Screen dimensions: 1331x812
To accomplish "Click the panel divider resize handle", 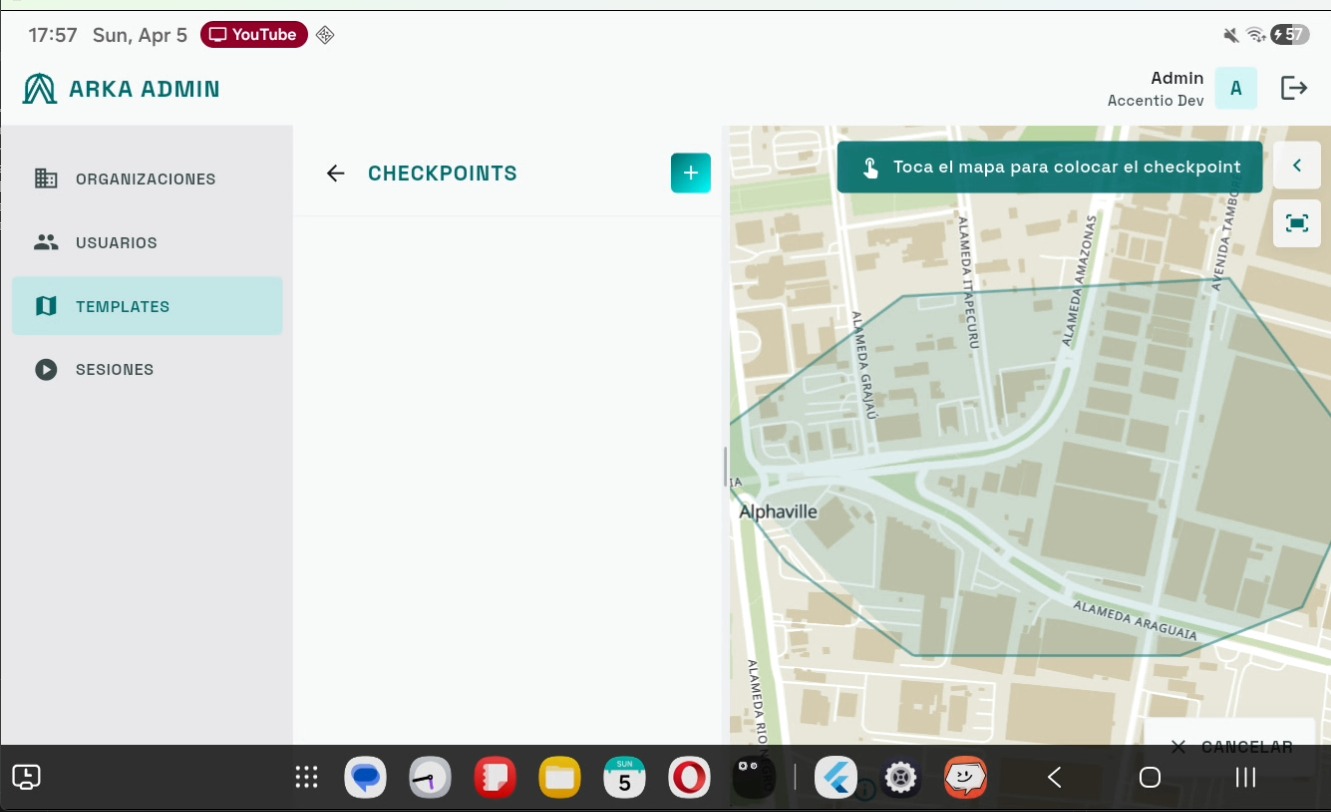I will 725,466.
